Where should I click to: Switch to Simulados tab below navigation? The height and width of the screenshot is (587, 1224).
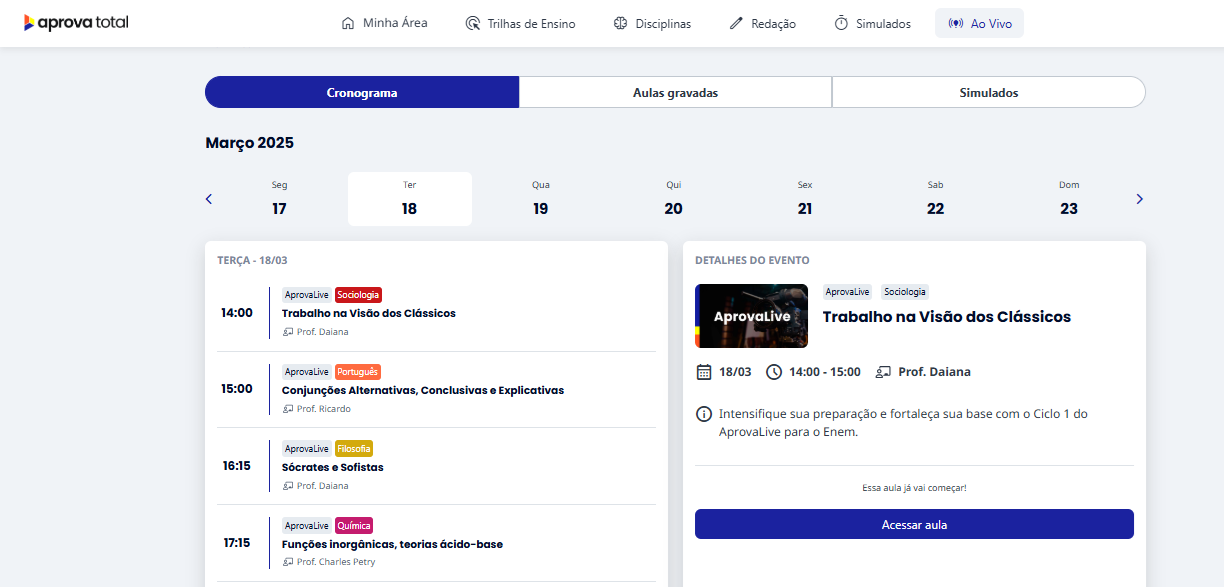989,92
